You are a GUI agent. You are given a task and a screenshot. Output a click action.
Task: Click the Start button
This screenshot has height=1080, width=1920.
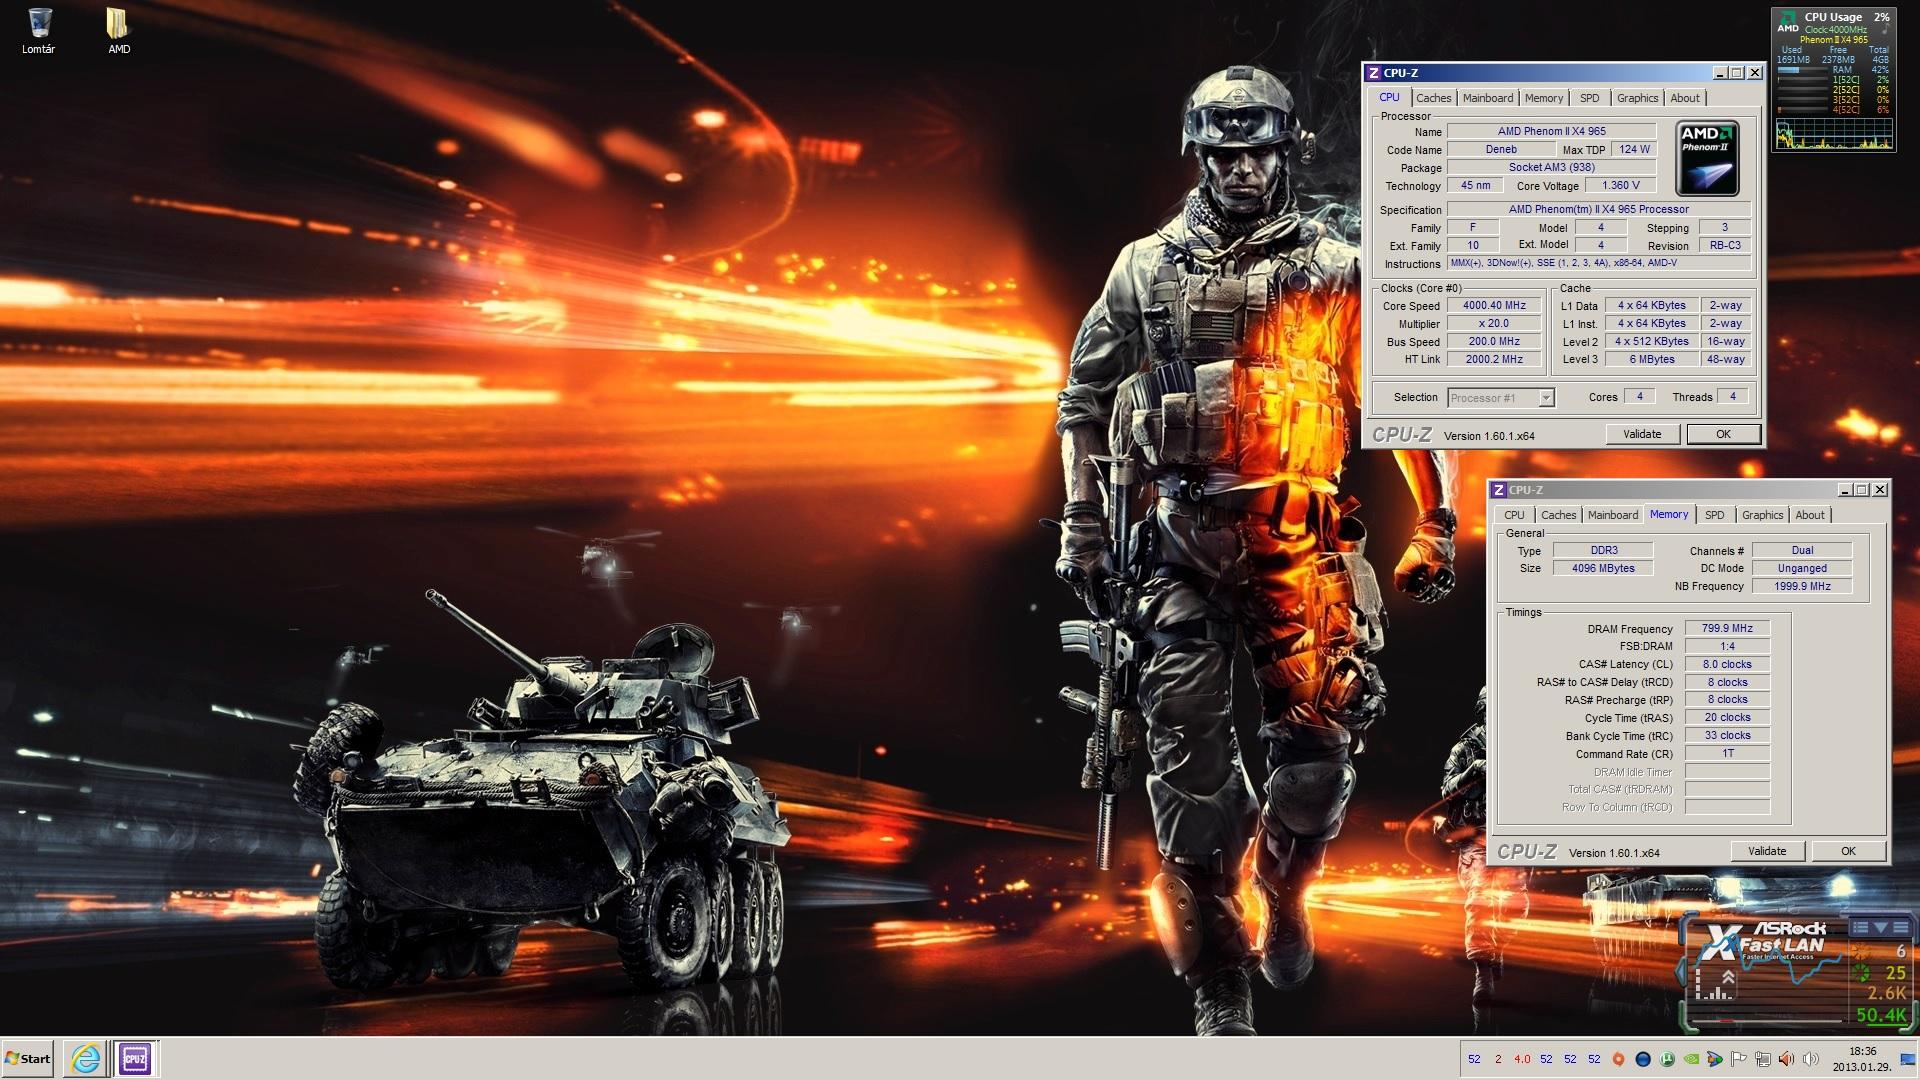[27, 1058]
